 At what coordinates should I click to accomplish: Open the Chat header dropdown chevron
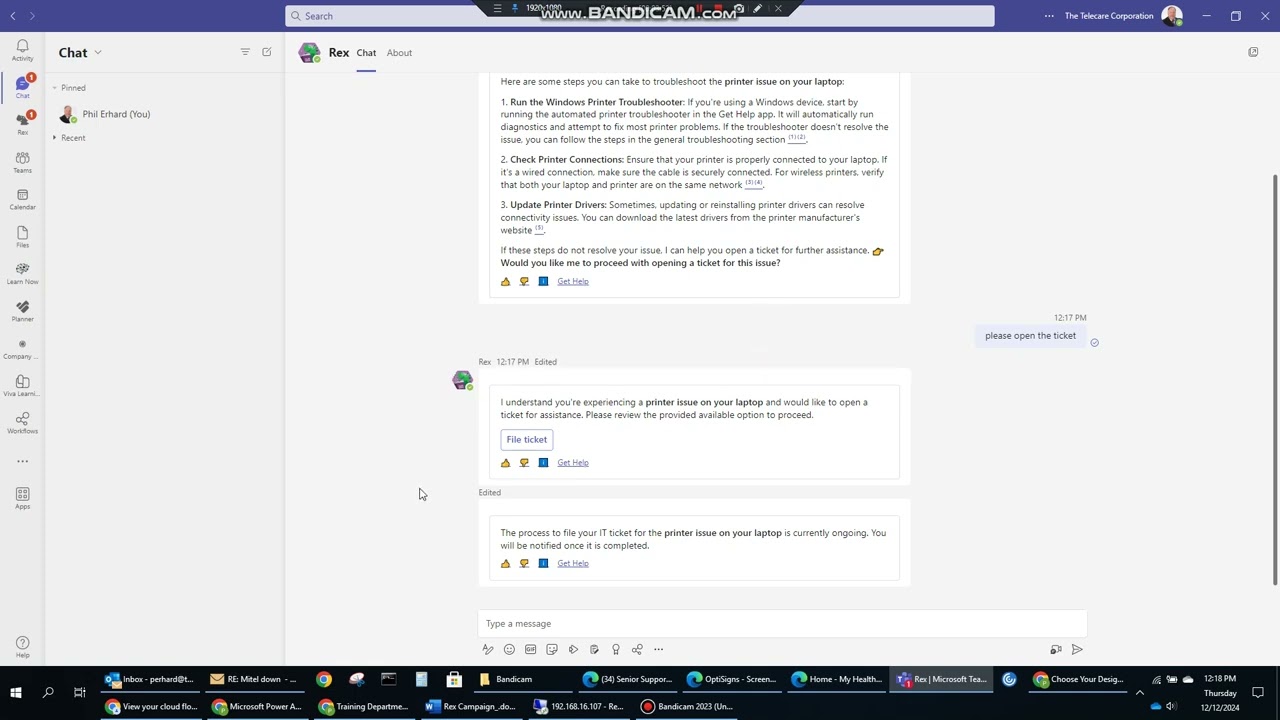pyautogui.click(x=98, y=52)
